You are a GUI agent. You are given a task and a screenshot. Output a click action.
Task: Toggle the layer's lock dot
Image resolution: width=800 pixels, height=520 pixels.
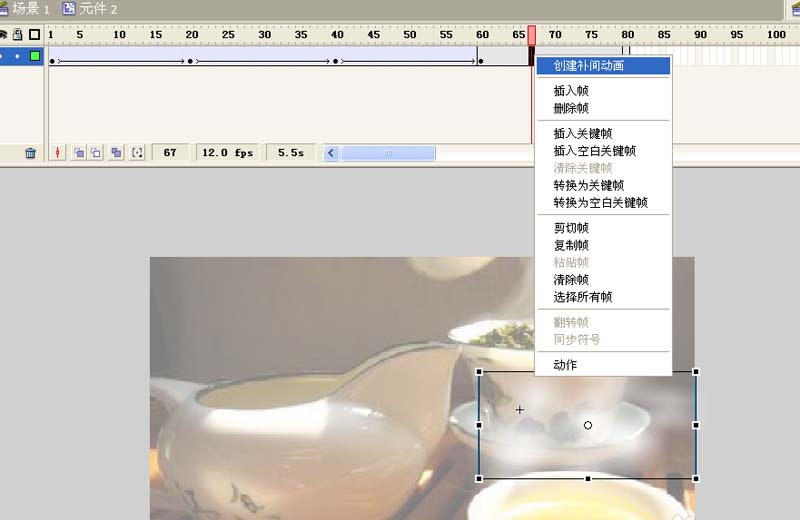18,56
